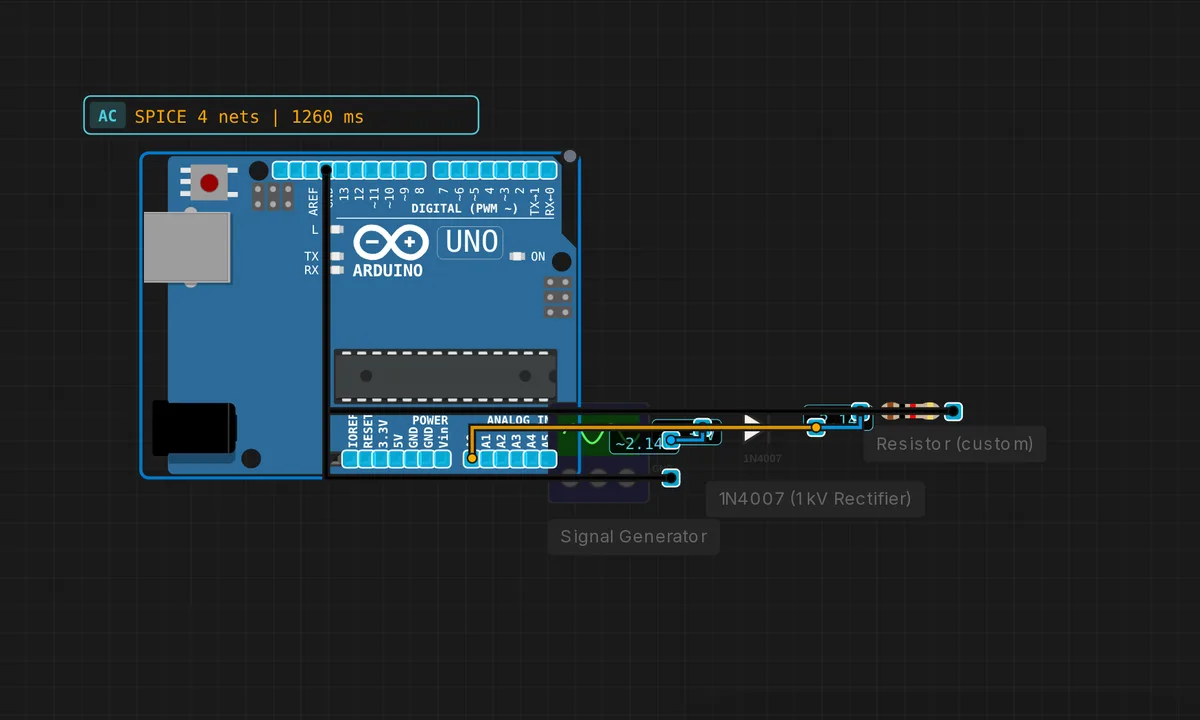Click the 'SPICE 4 nets | 1260 ms' status text
The width and height of the screenshot is (1200, 720).
click(x=249, y=116)
